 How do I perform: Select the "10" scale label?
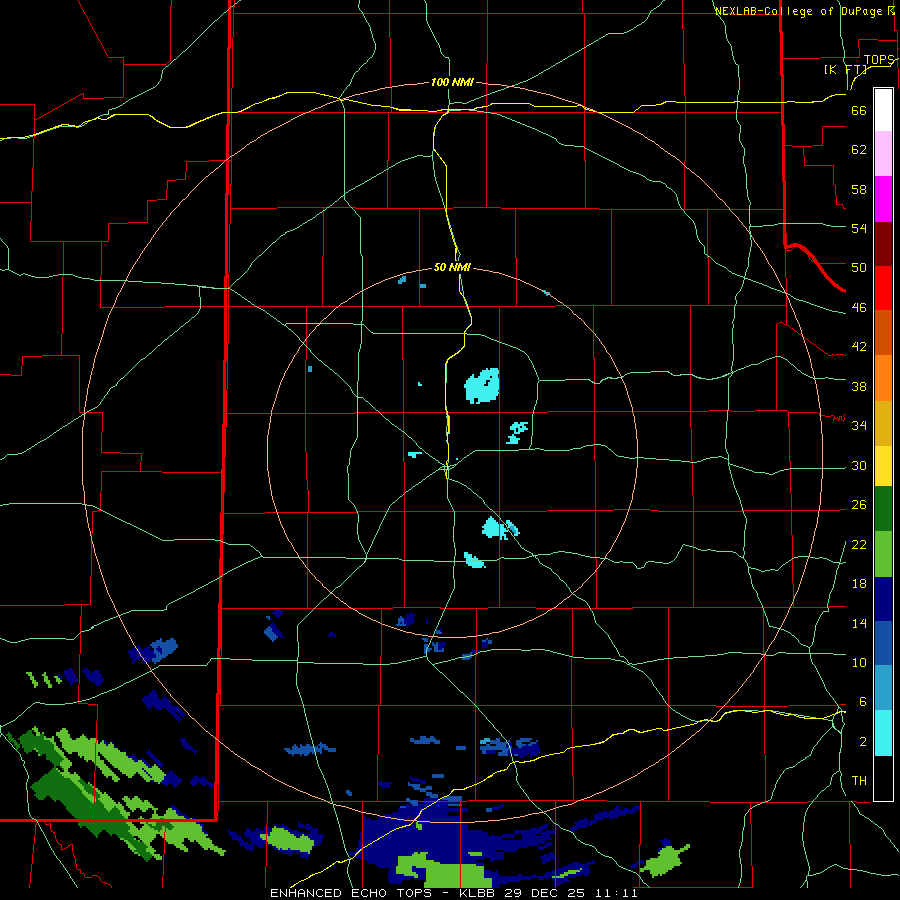pyautogui.click(x=859, y=662)
